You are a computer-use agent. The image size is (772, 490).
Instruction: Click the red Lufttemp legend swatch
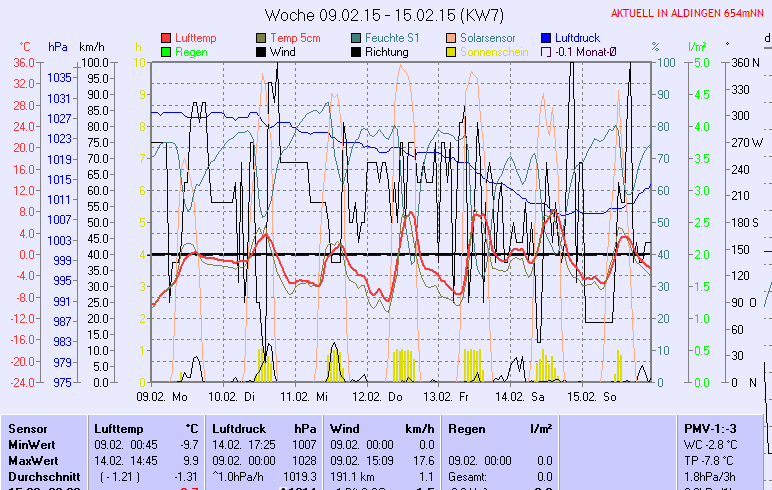(166, 38)
